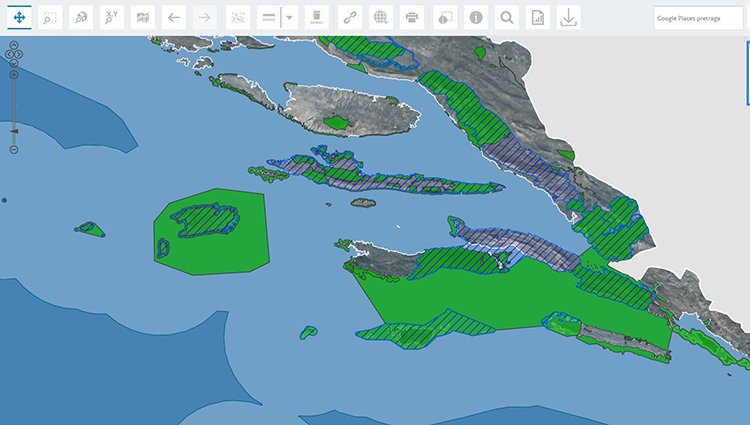This screenshot has width=750, height=425.
Task: Pan the map south with down arrow
Action: coord(14,63)
